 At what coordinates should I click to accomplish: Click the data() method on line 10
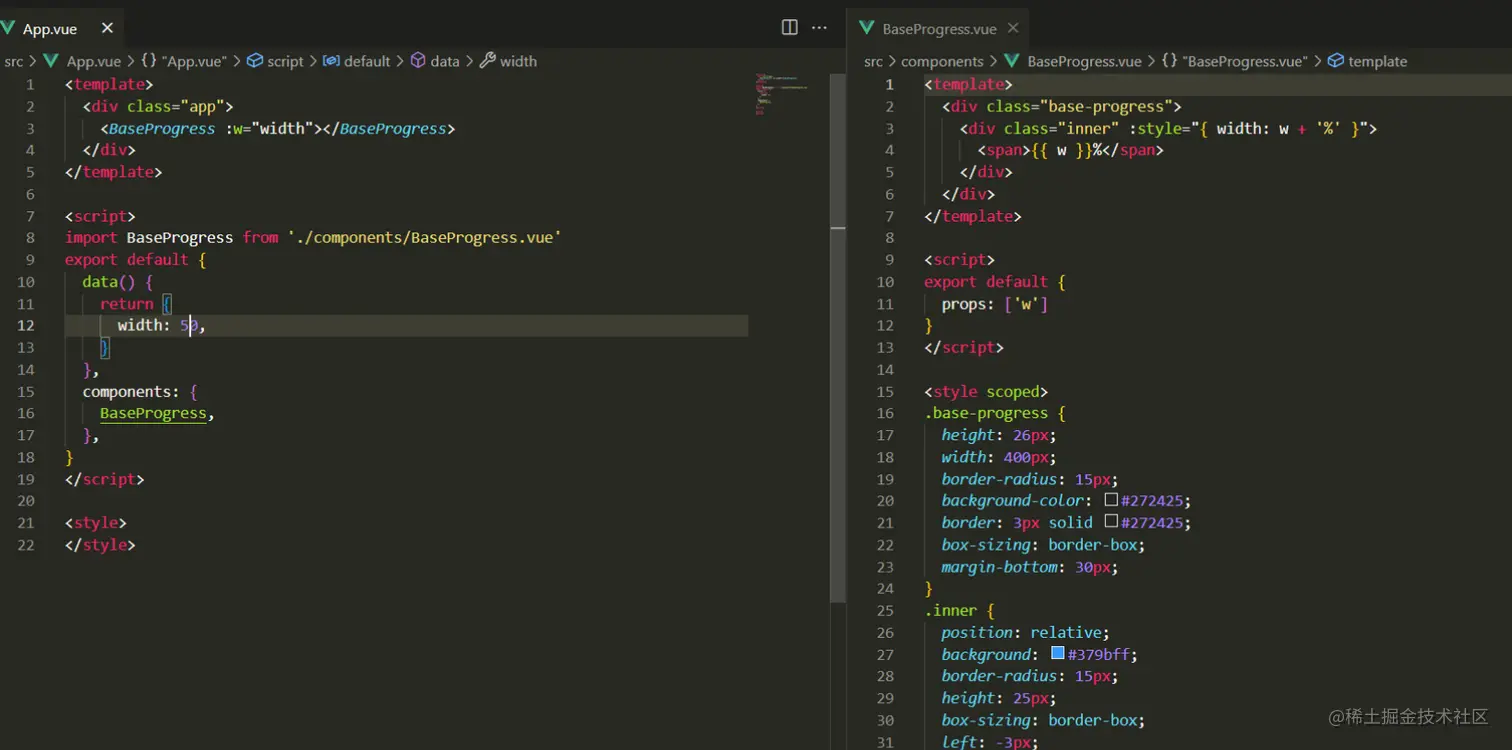coord(109,282)
